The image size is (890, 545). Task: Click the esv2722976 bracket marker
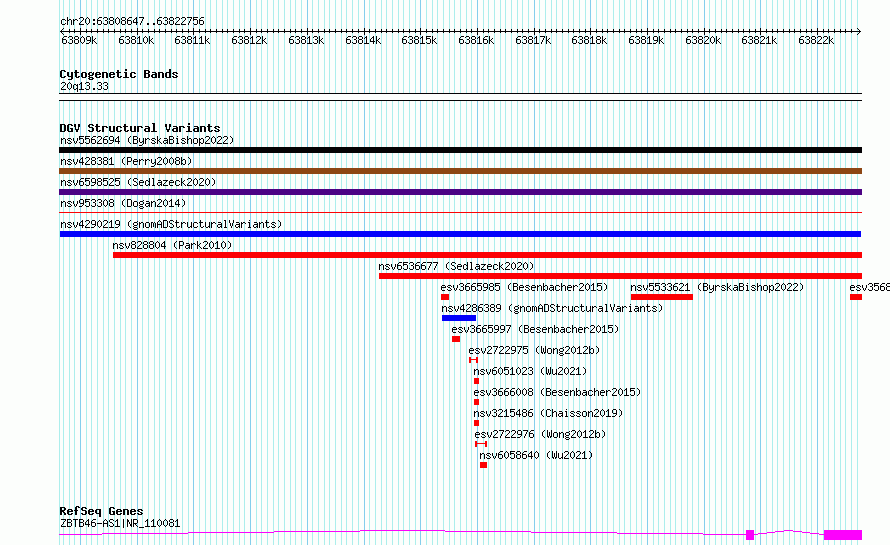pyautogui.click(x=481, y=444)
